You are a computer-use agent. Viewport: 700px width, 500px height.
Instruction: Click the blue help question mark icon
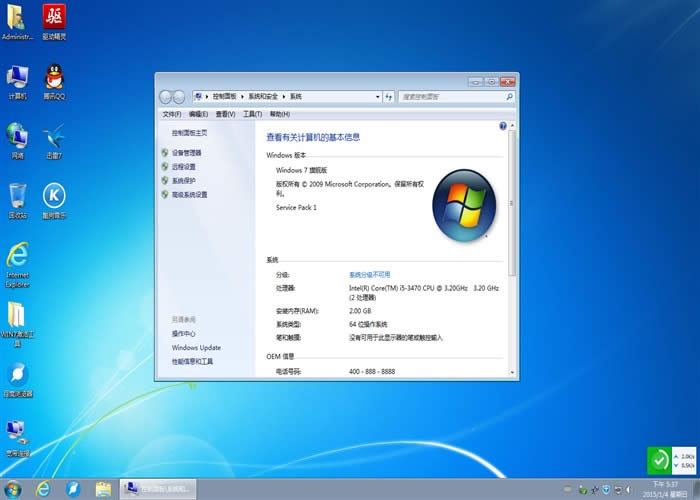point(502,125)
